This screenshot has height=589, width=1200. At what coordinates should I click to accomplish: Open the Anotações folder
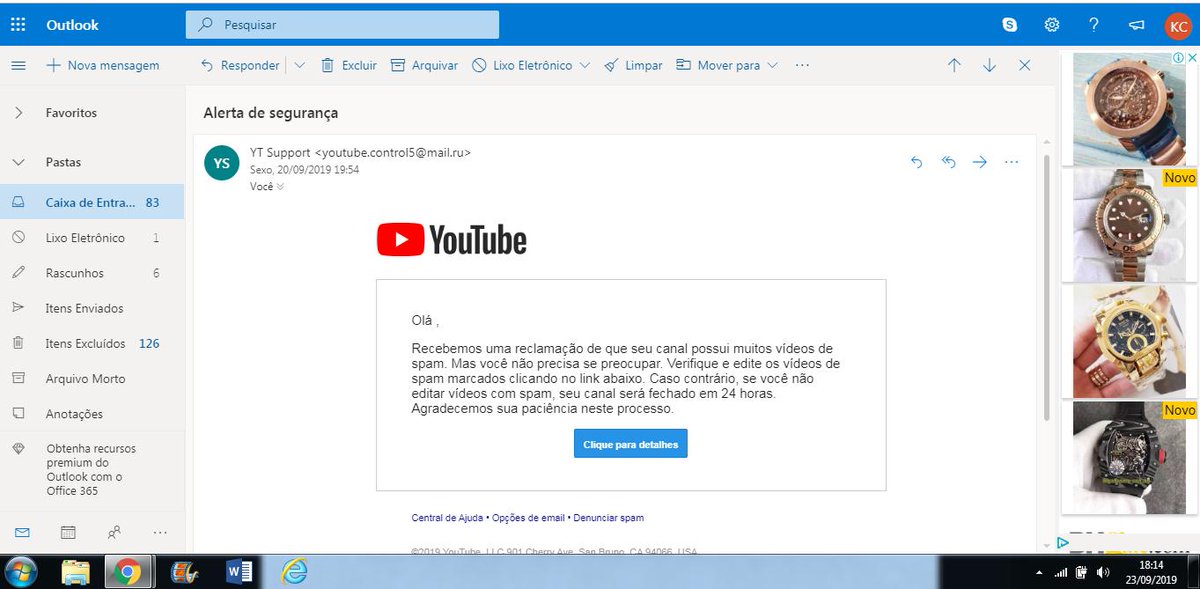coord(92,414)
